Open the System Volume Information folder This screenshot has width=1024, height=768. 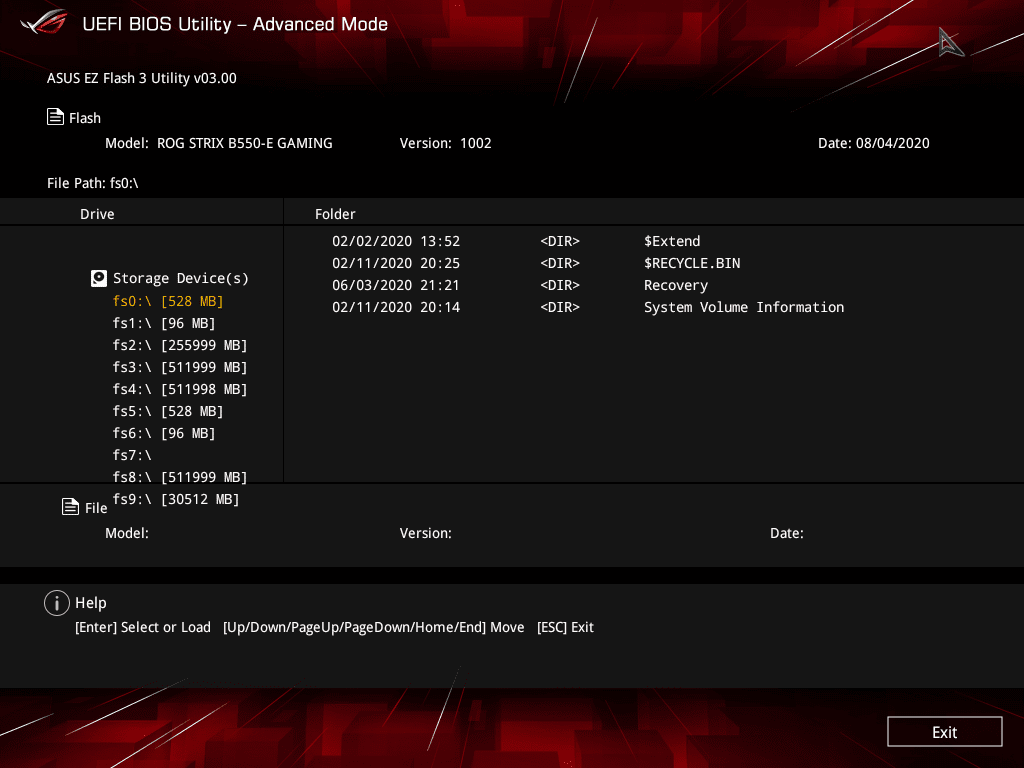point(744,307)
